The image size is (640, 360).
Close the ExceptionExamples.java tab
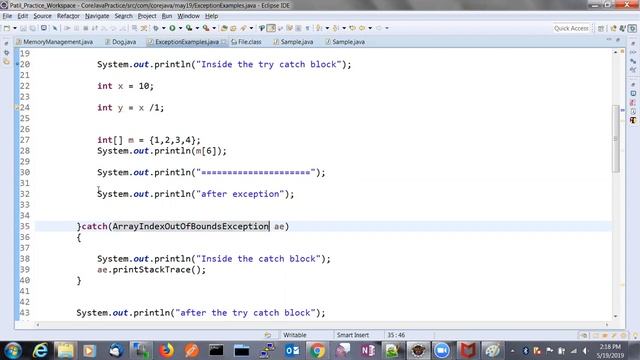[x=224, y=42]
